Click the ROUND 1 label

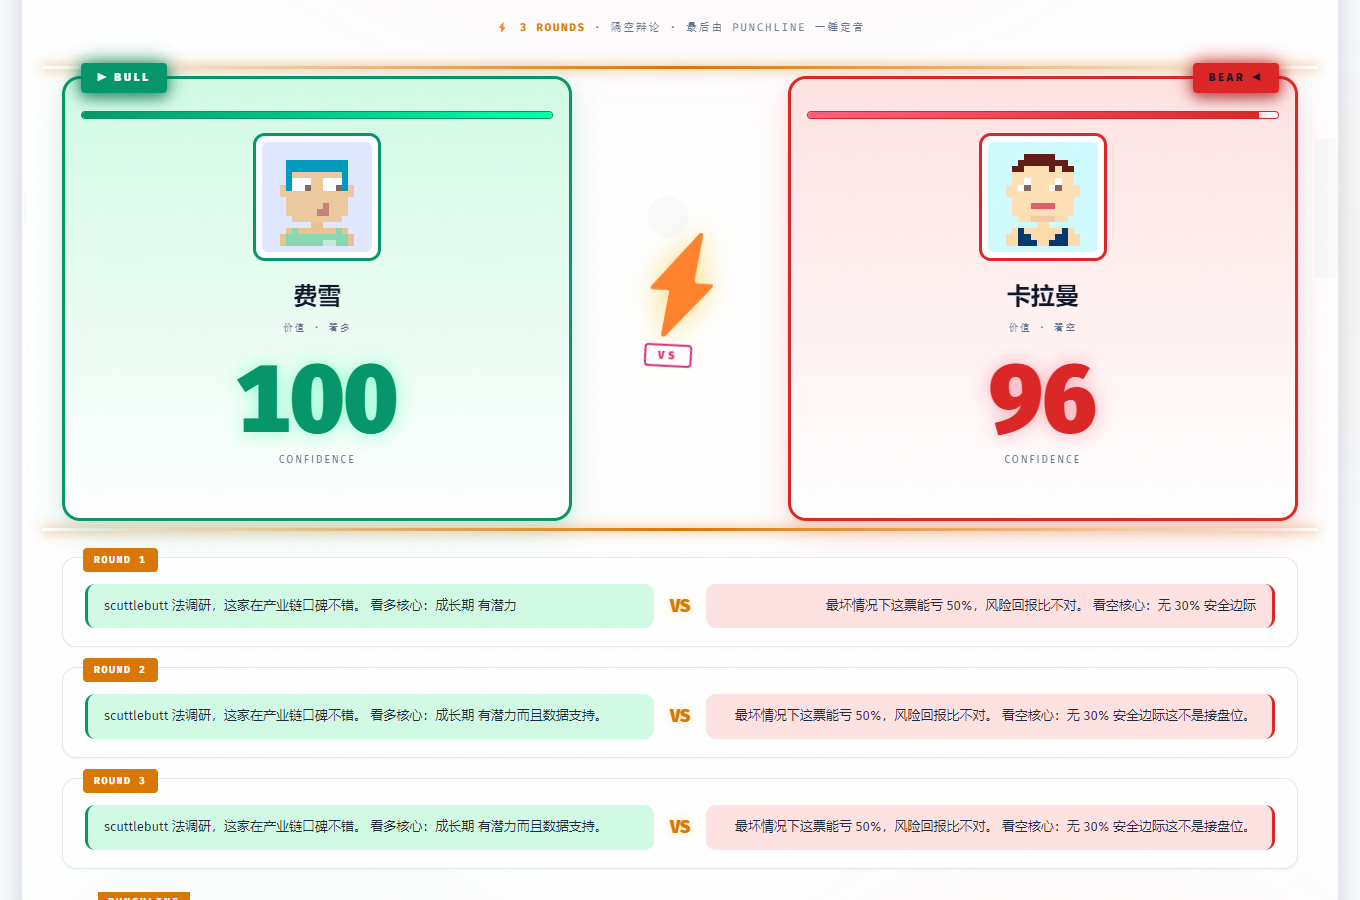[120, 560]
